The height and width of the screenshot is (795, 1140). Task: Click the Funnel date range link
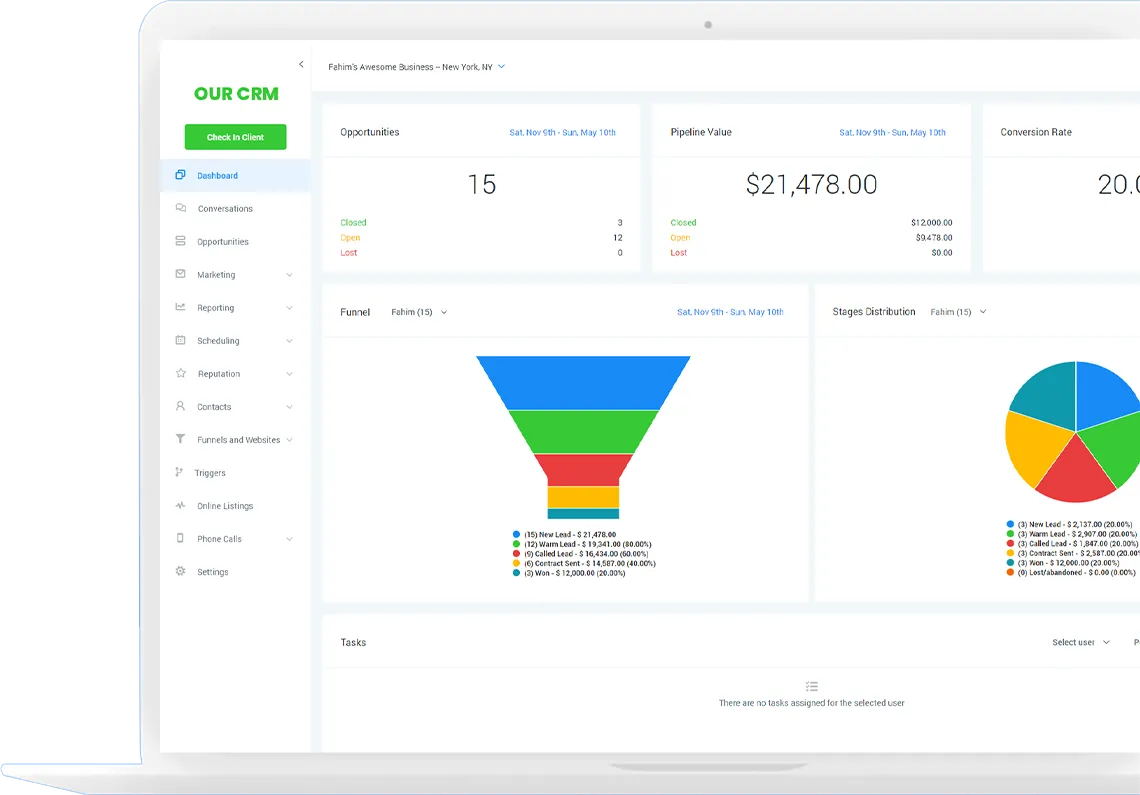[730, 312]
